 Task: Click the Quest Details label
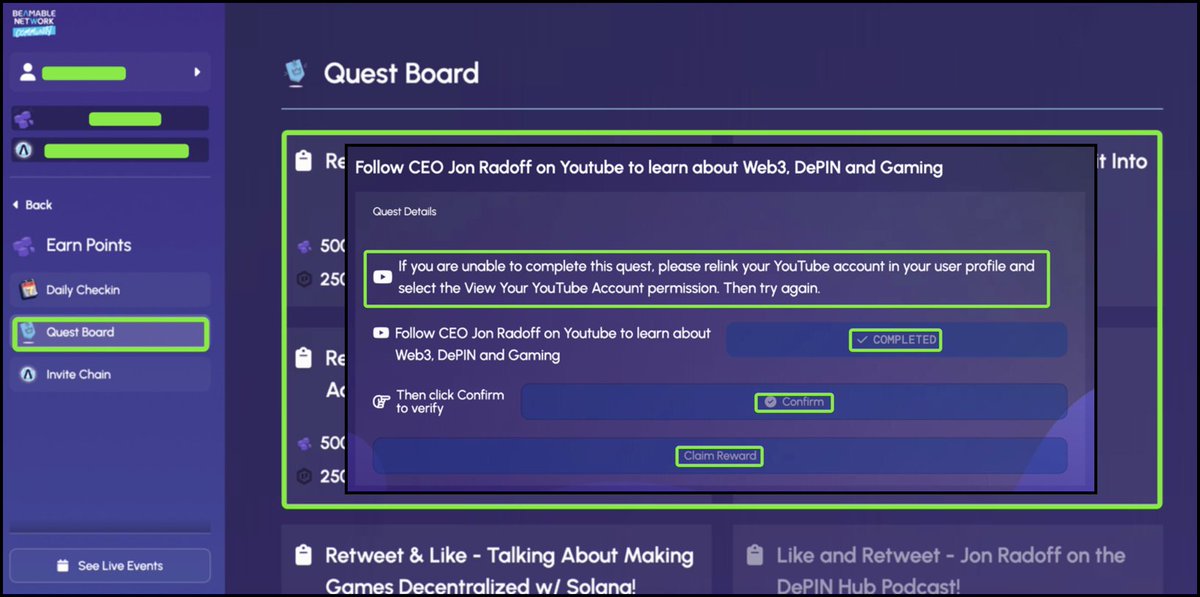404,212
